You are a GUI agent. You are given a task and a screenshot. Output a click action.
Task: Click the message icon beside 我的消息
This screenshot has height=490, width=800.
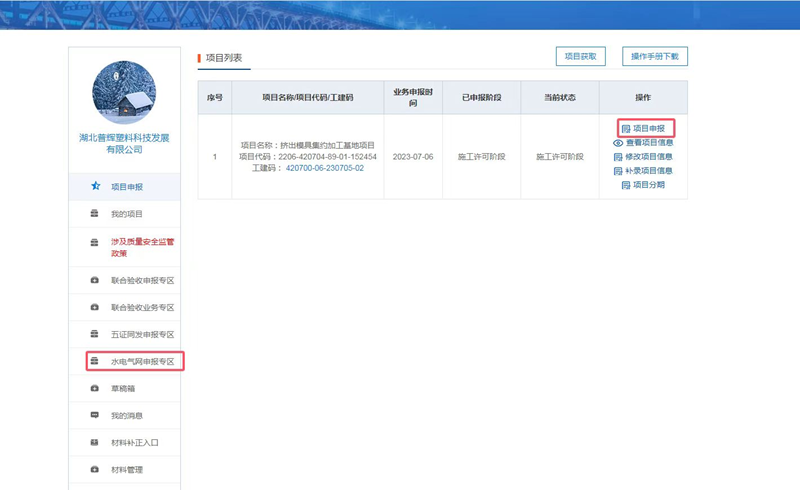point(95,415)
